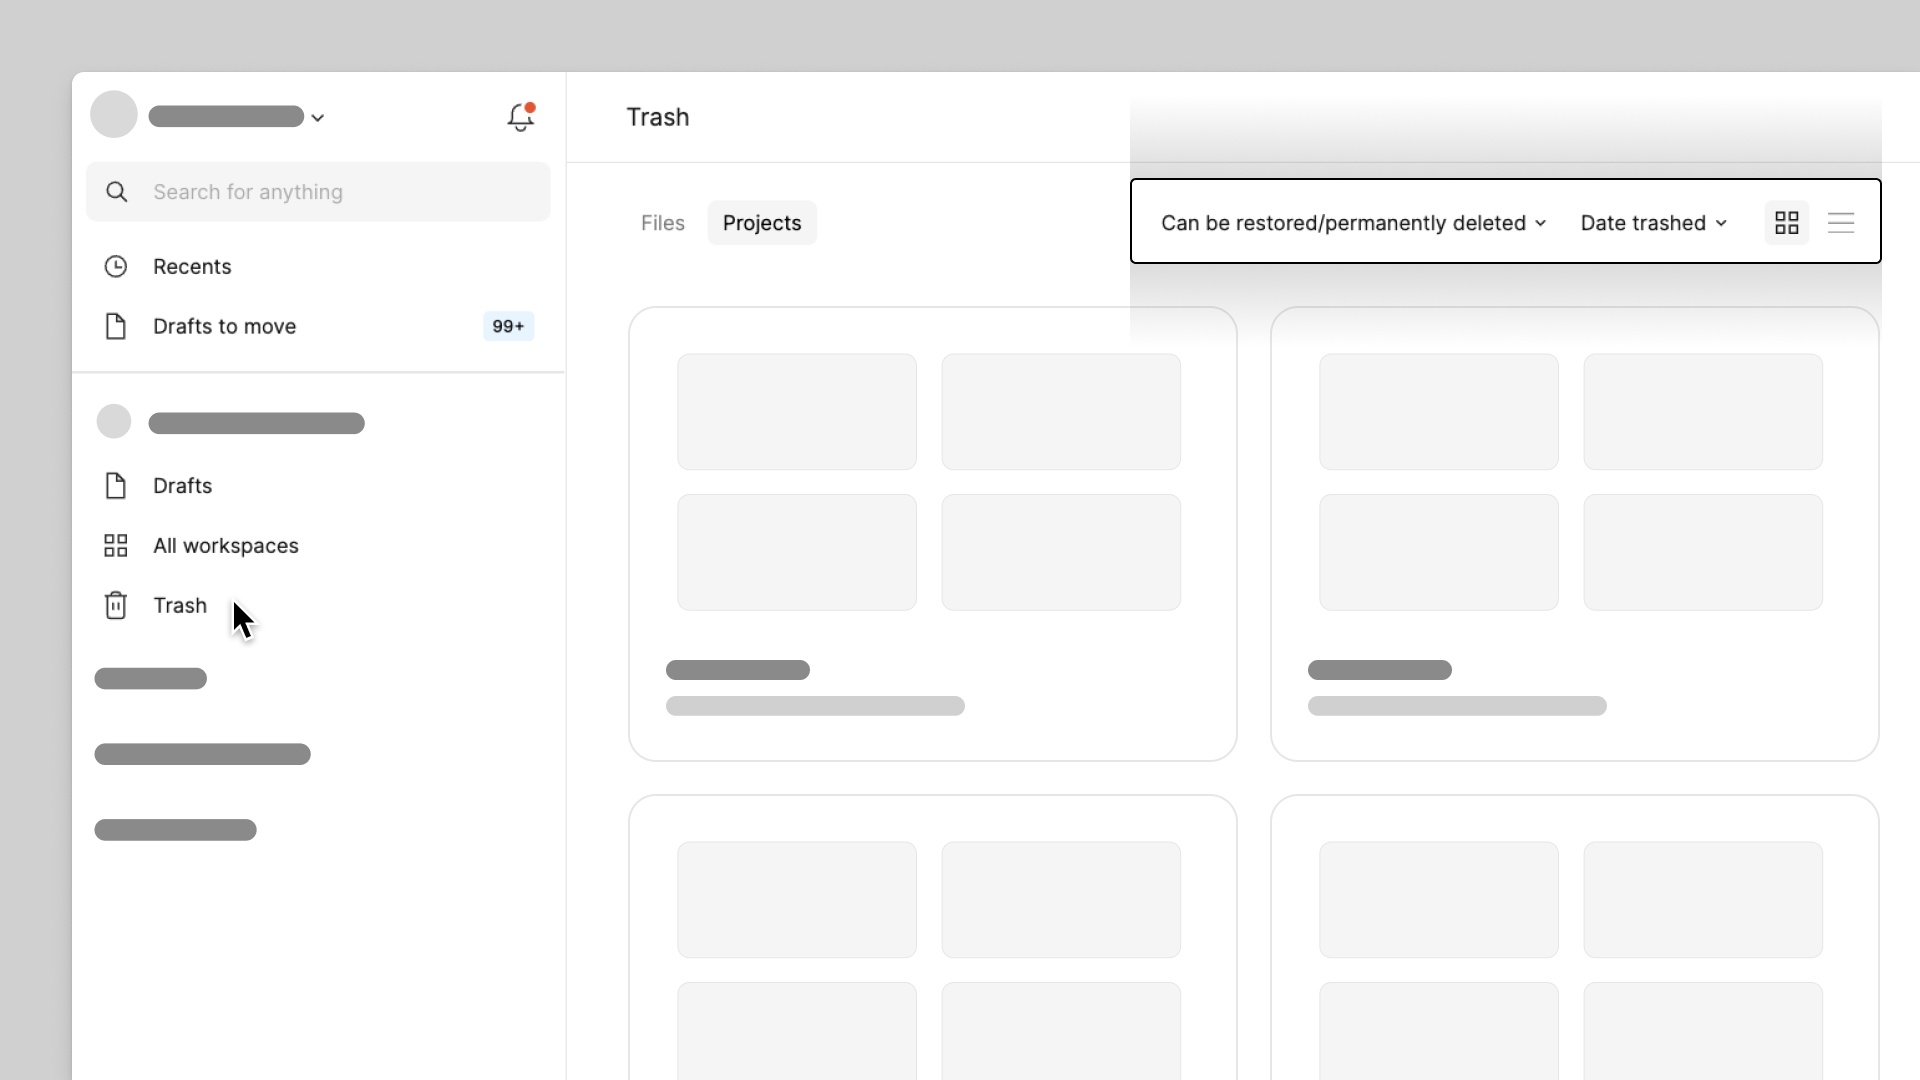The image size is (1920, 1080).
Task: Switch to the Files tab
Action: tap(663, 223)
